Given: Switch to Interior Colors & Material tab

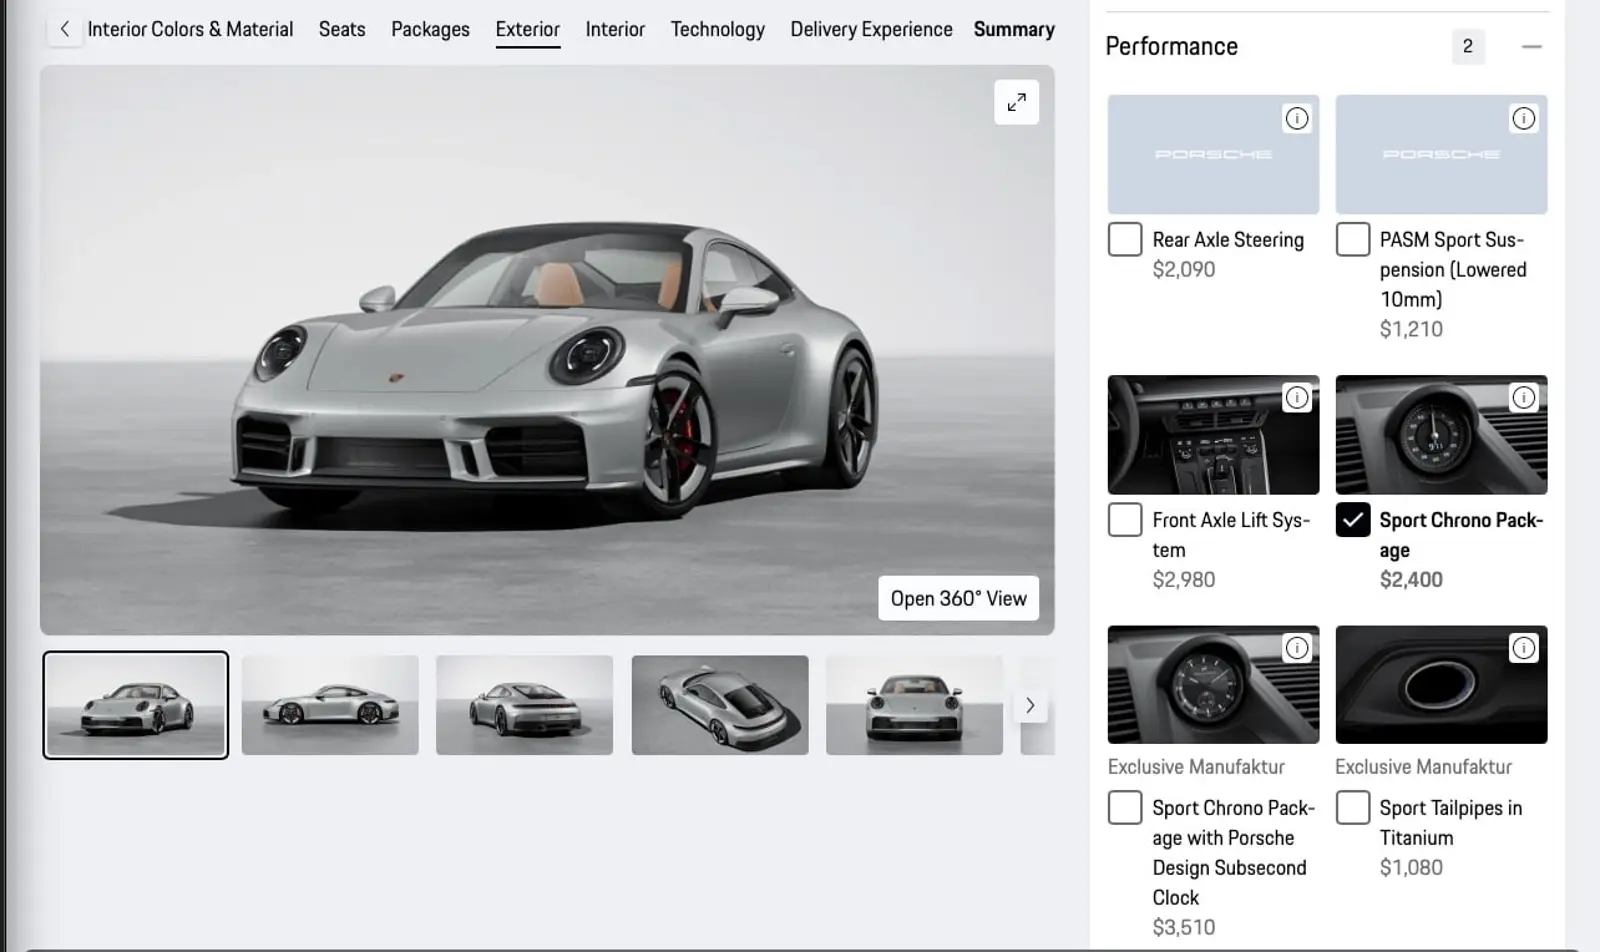Looking at the screenshot, I should tap(190, 29).
